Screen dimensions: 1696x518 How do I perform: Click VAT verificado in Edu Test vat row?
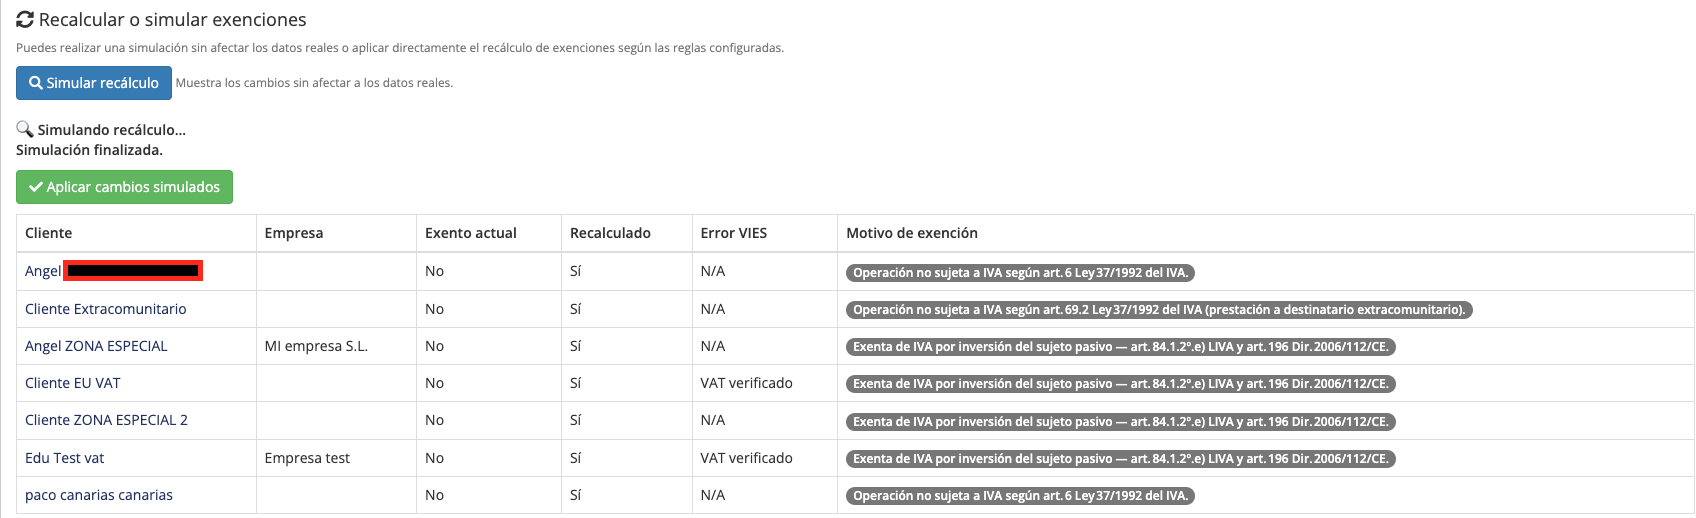coord(746,458)
